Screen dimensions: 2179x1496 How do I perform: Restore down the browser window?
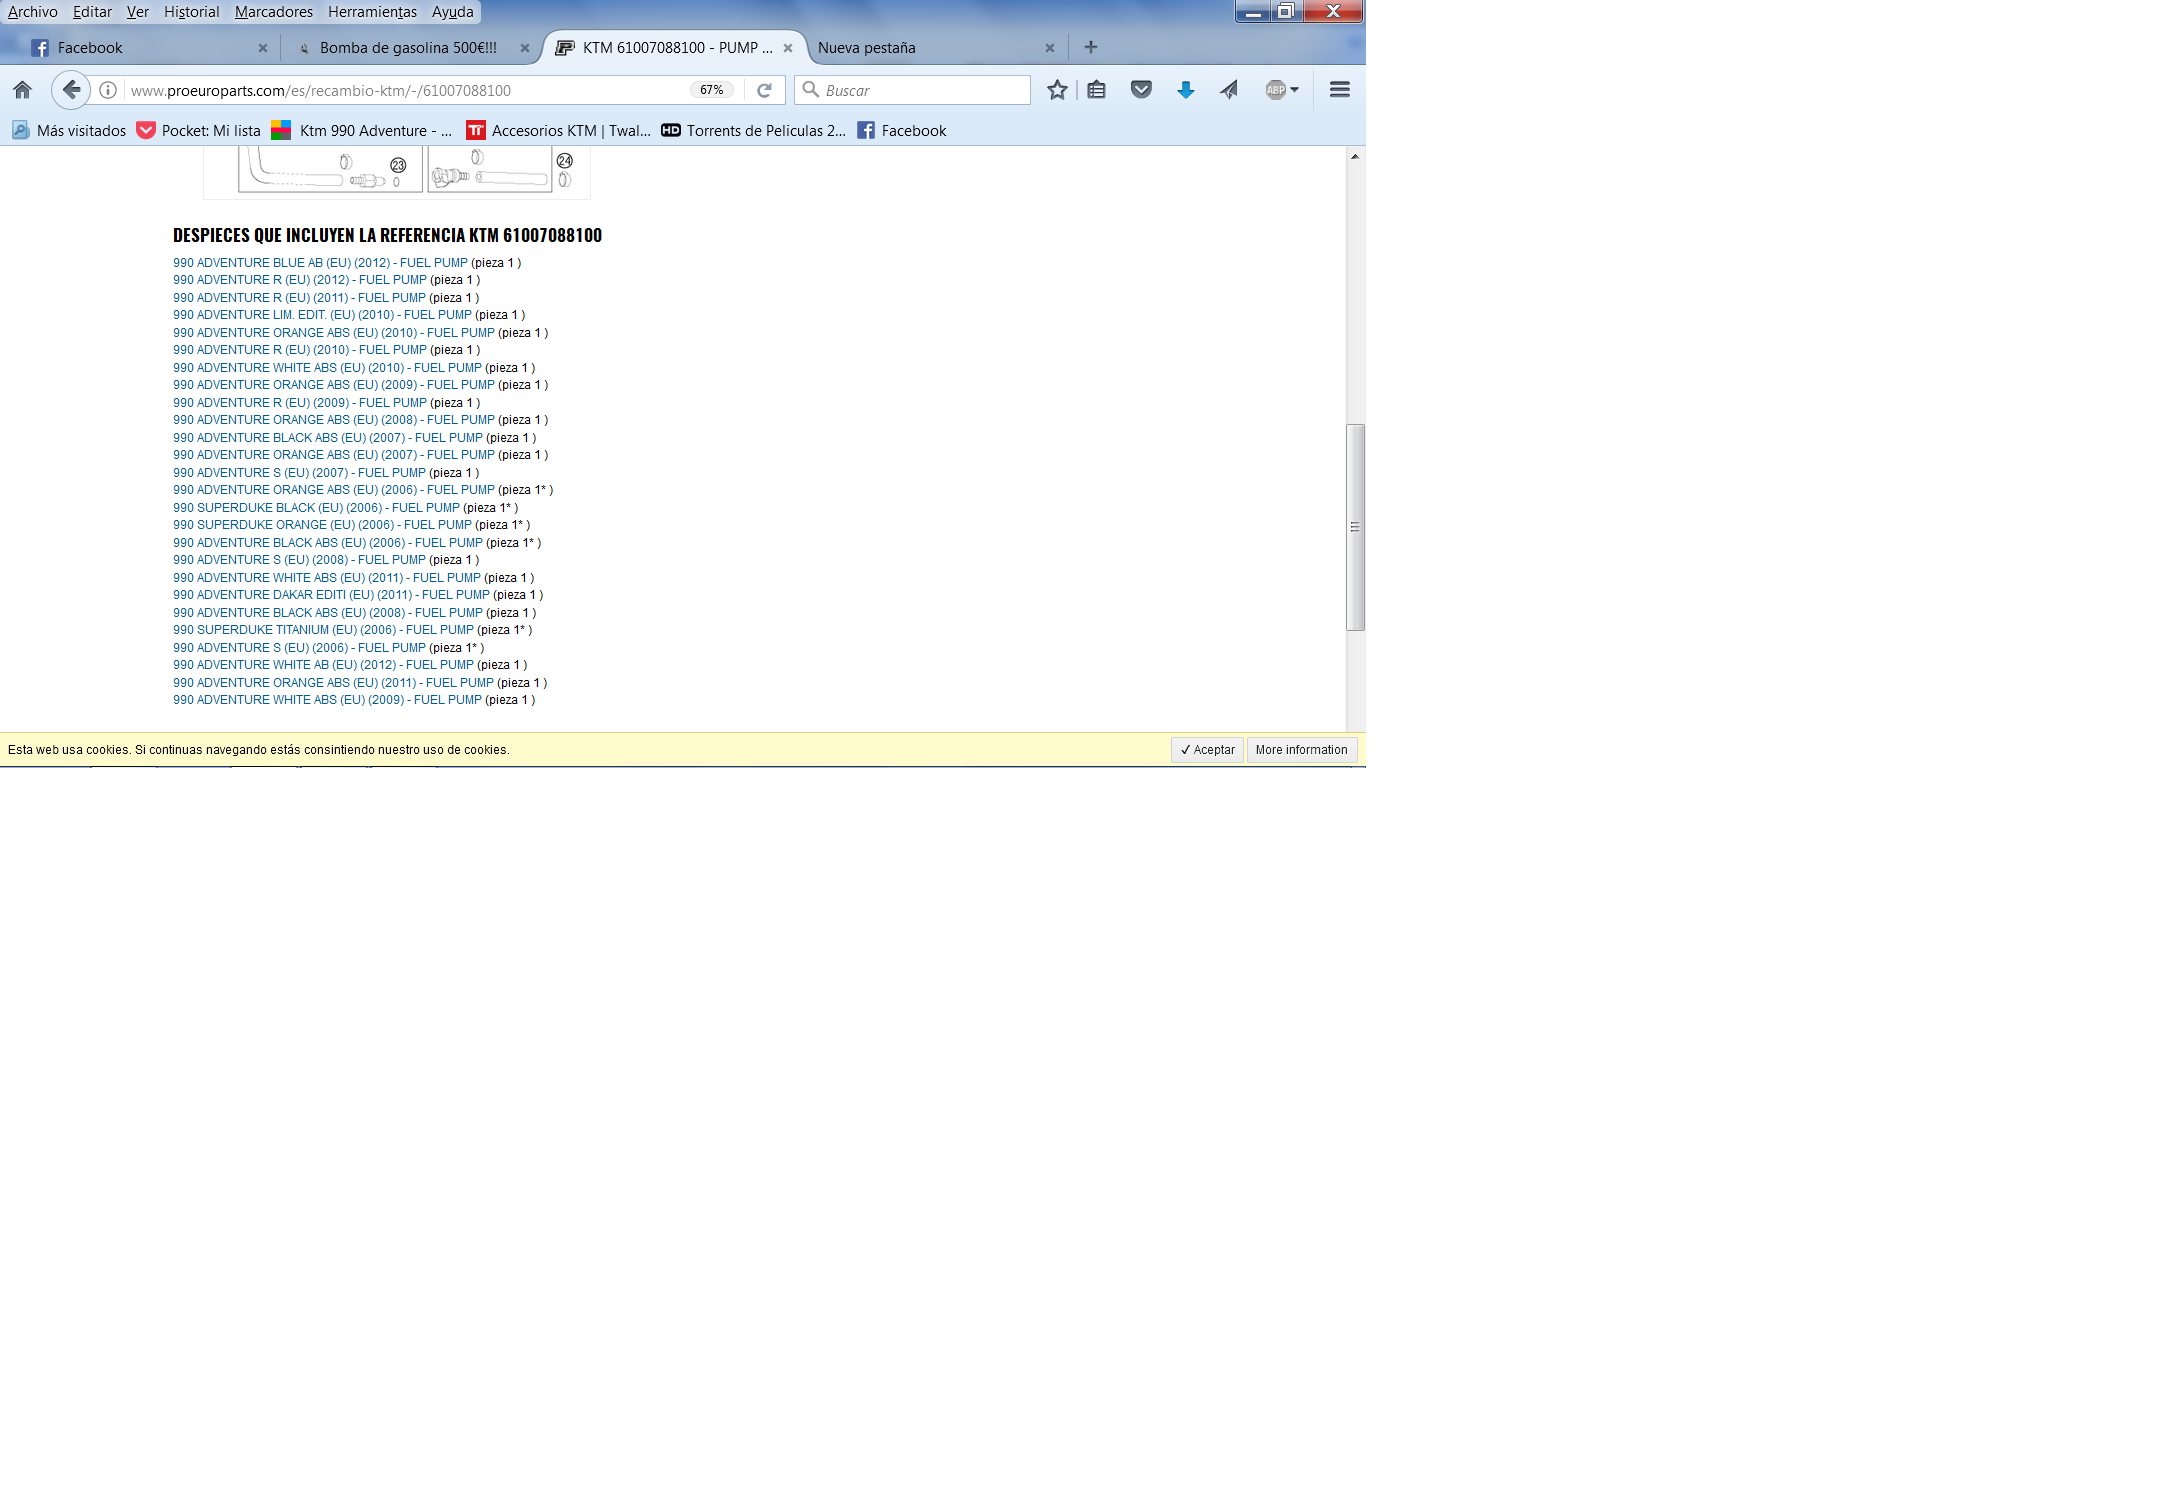(x=1286, y=12)
